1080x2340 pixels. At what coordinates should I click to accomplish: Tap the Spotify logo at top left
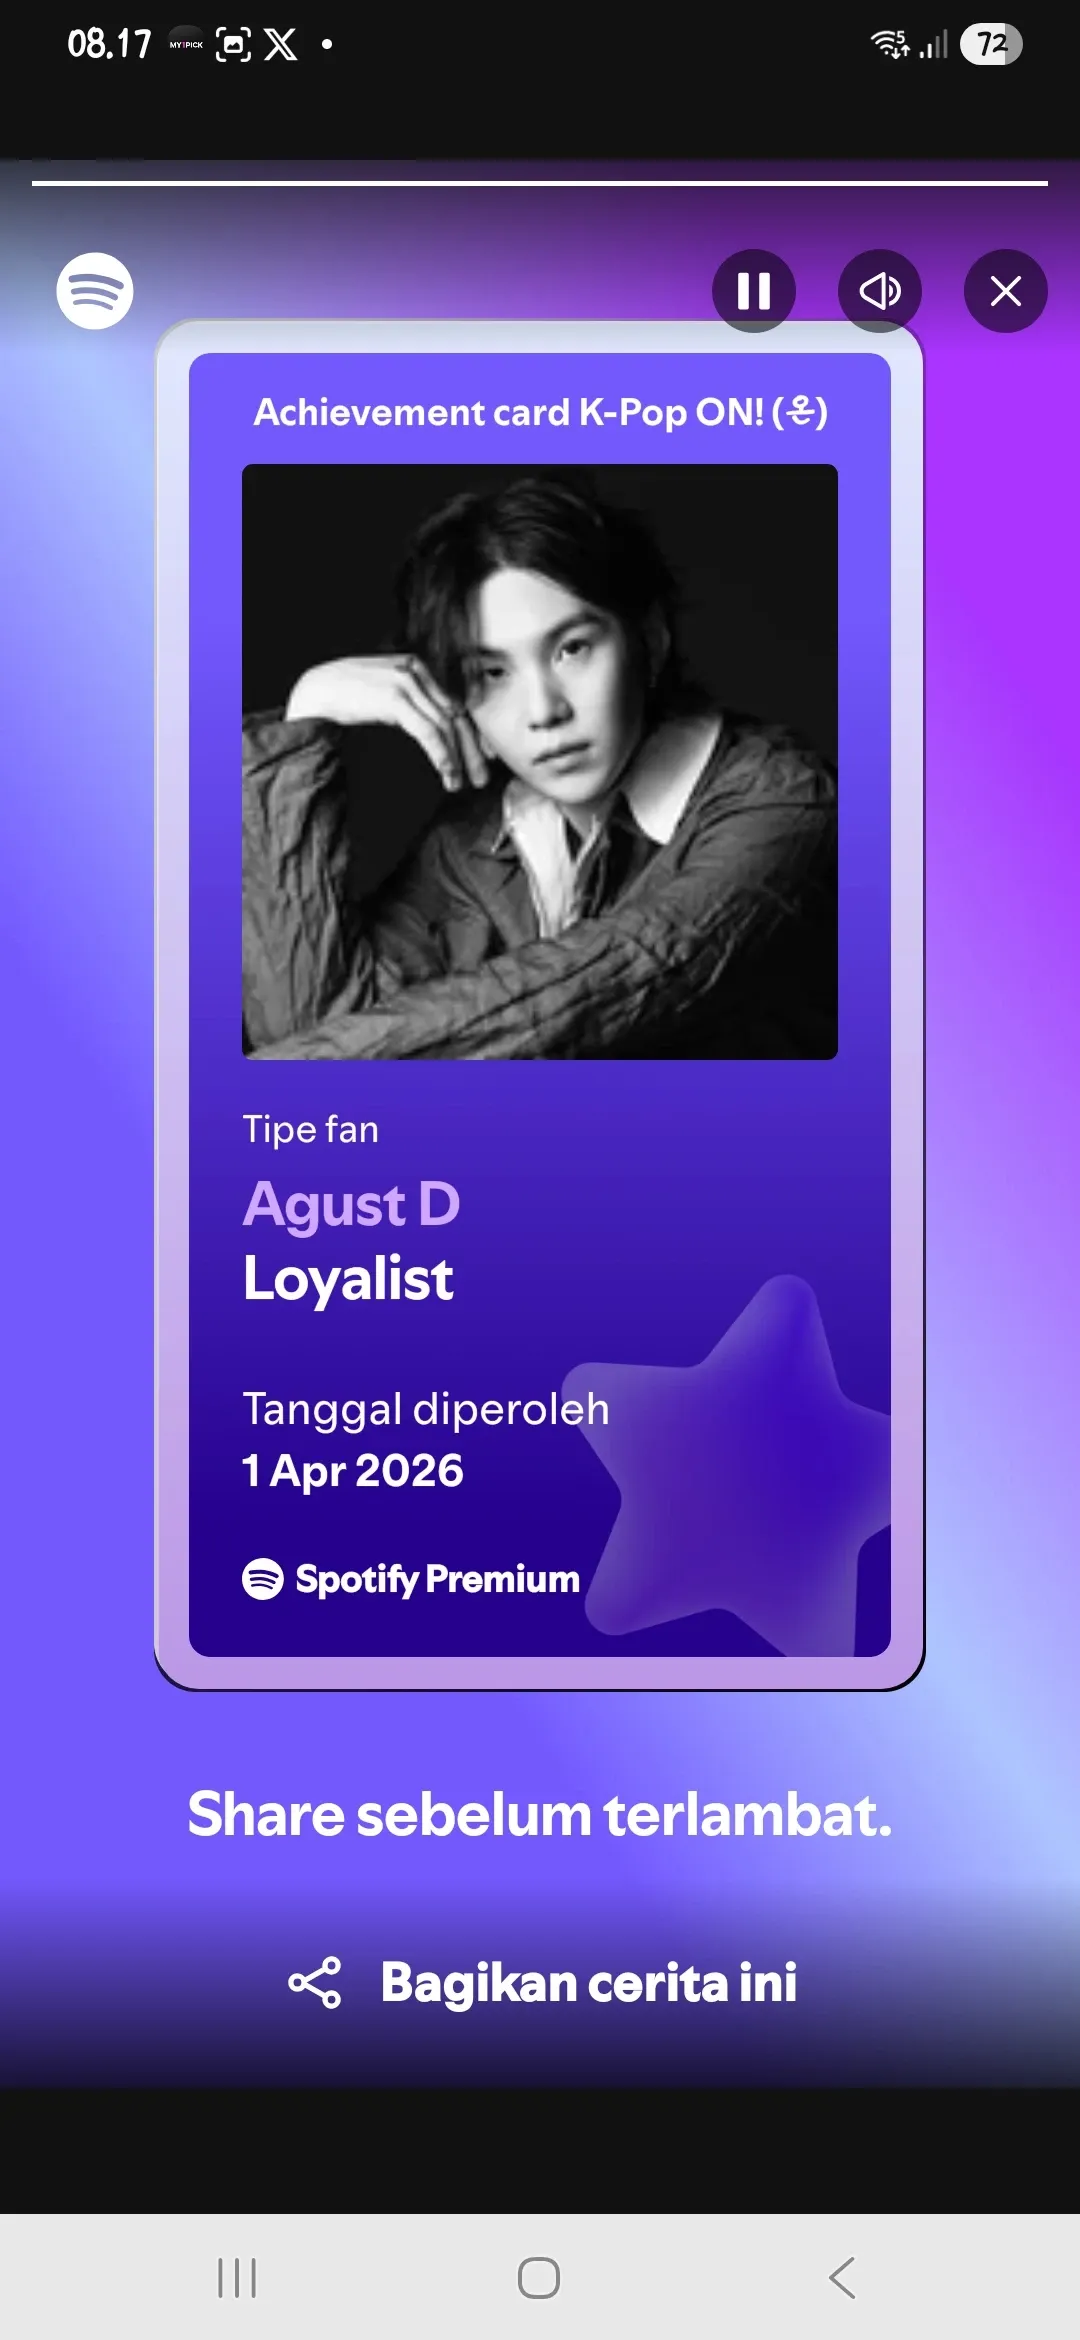pos(95,291)
